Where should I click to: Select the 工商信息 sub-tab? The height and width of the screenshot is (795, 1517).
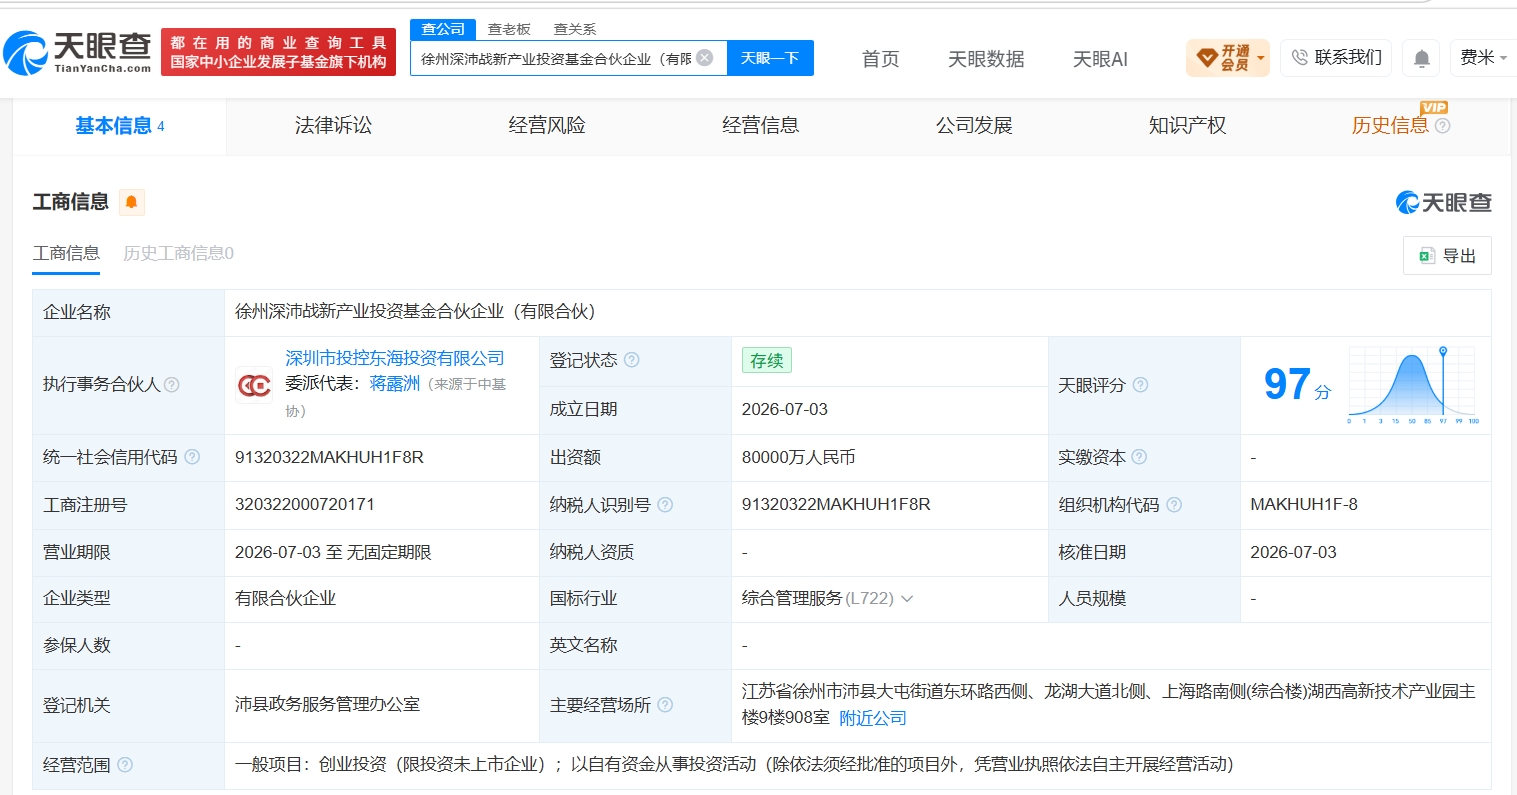pyautogui.click(x=66, y=254)
